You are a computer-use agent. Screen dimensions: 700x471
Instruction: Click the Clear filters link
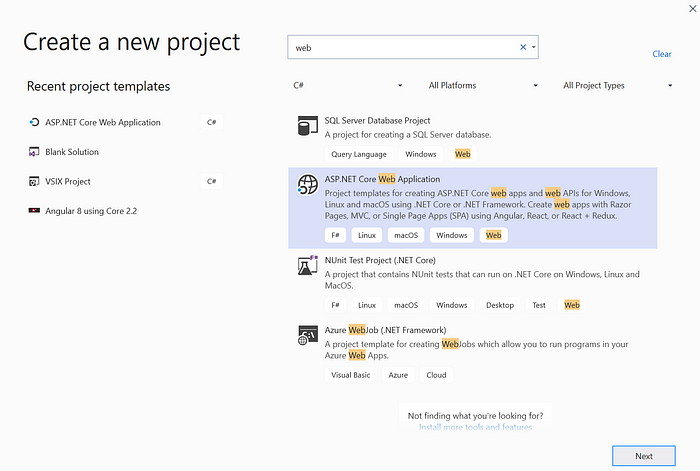pos(662,54)
